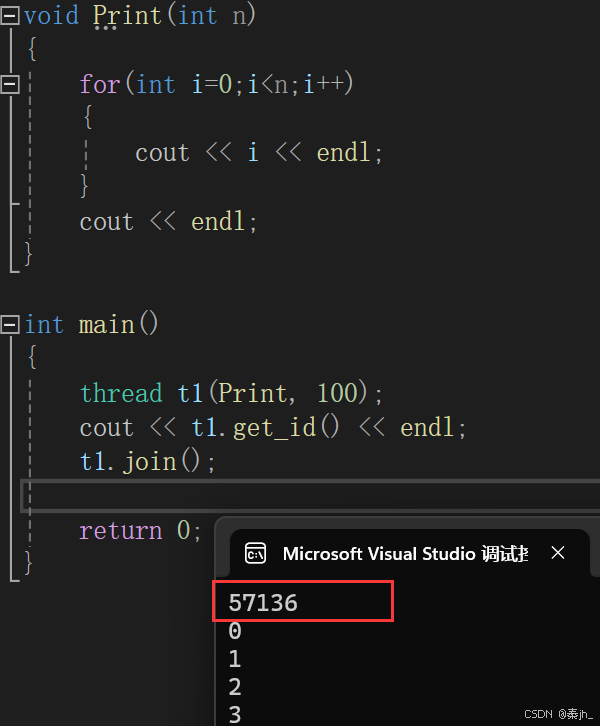Click 'cout << i << endl;' inside loop

259,153
